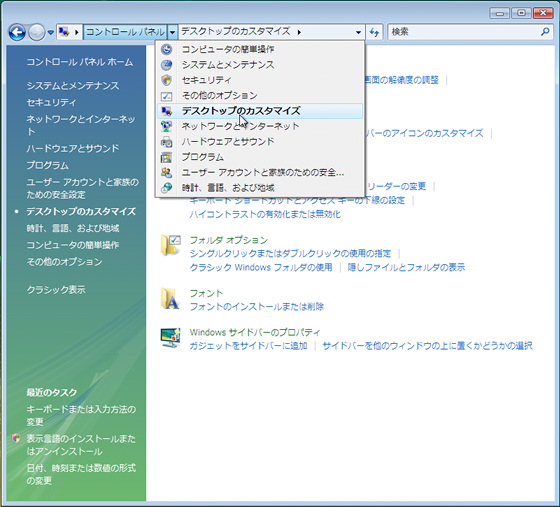Expand arrow after デスクトップのカスタマイズ breadcrumb
This screenshot has height=507, width=560.
[x=299, y=32]
